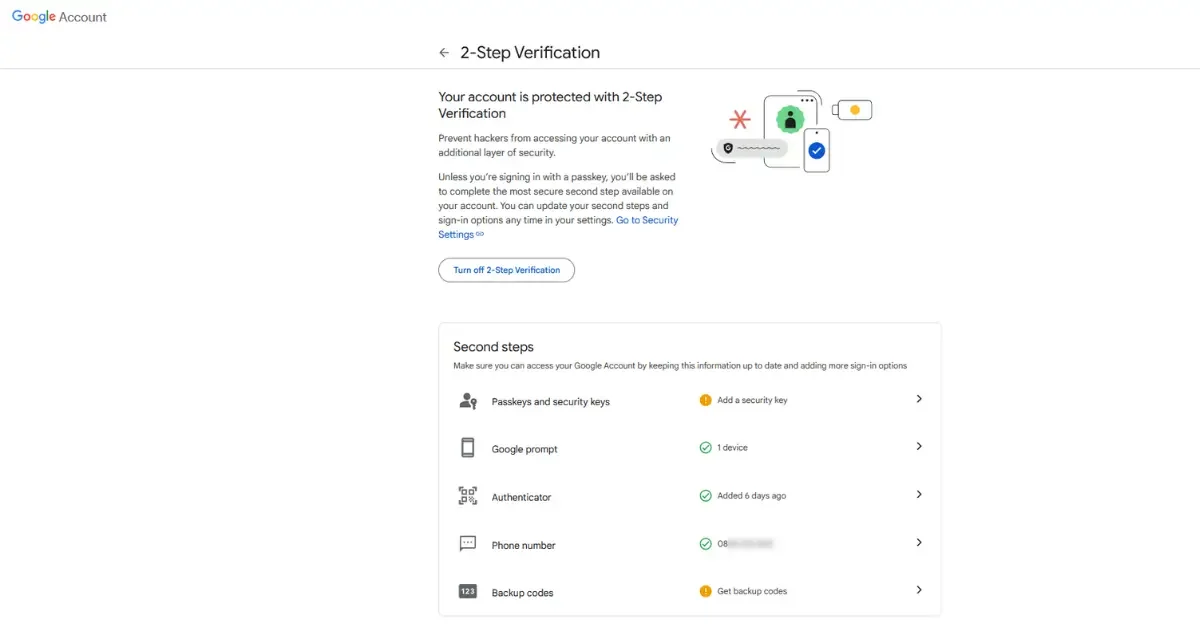Click the Authenticator QR code icon

click(x=468, y=496)
